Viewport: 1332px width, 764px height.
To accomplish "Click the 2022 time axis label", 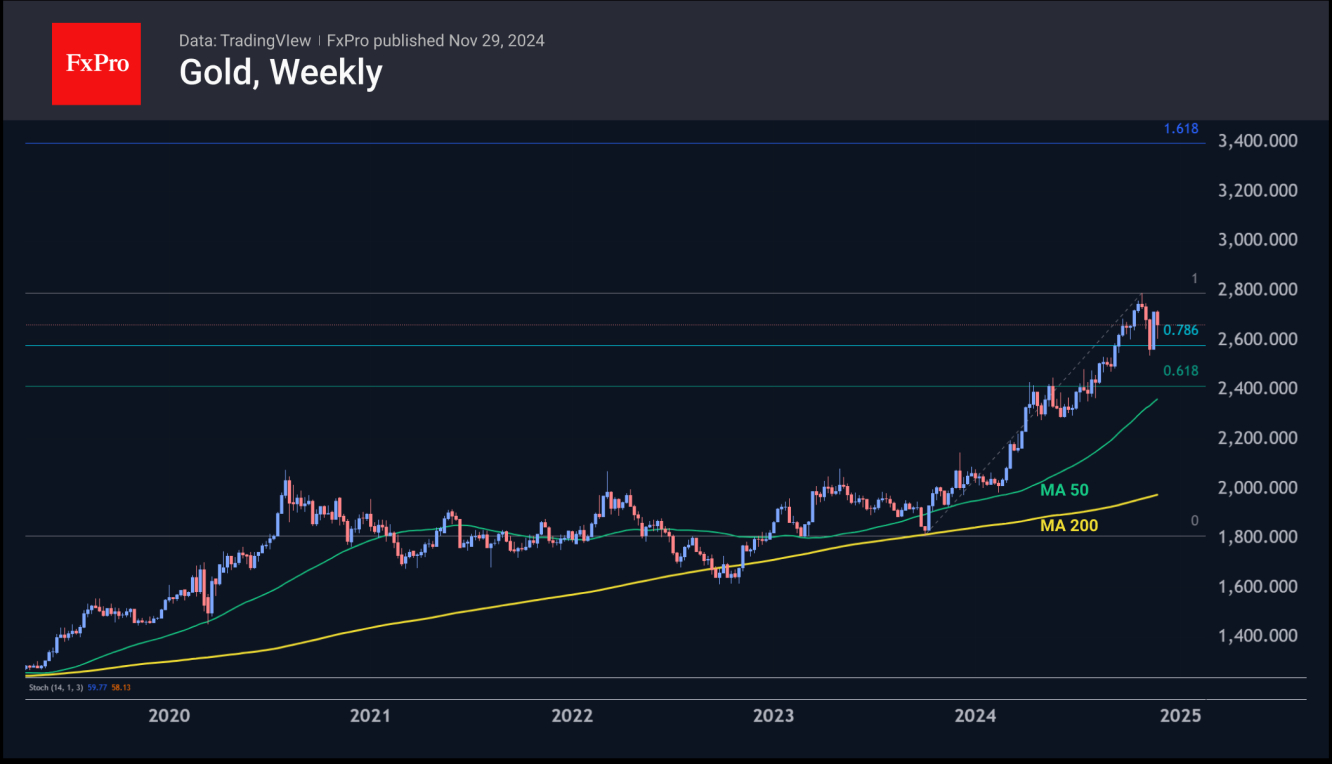I will pyautogui.click(x=572, y=716).
